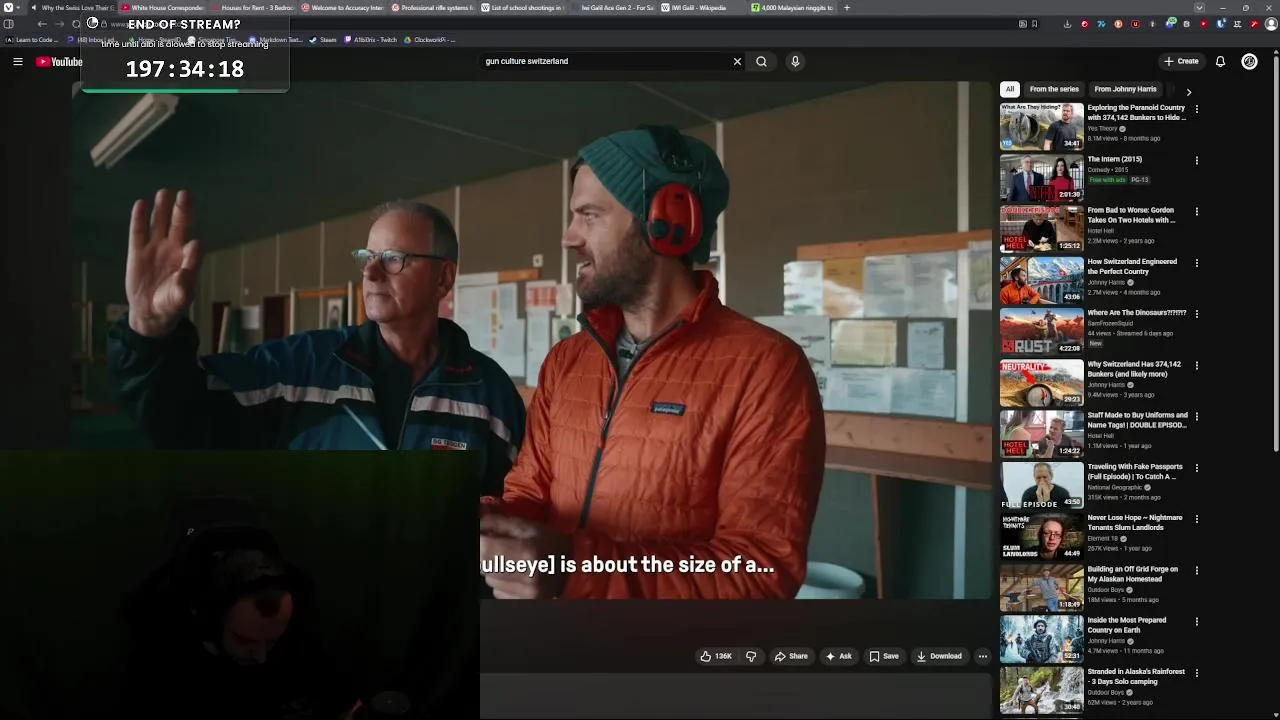Bookmark this page icon in address bar
The image size is (1280, 720).
pyautogui.click(x=1034, y=24)
